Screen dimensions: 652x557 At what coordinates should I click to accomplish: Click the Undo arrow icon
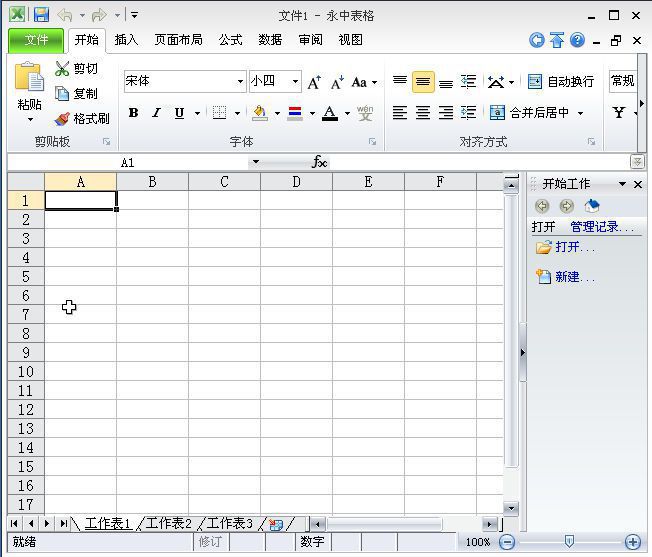click(65, 15)
